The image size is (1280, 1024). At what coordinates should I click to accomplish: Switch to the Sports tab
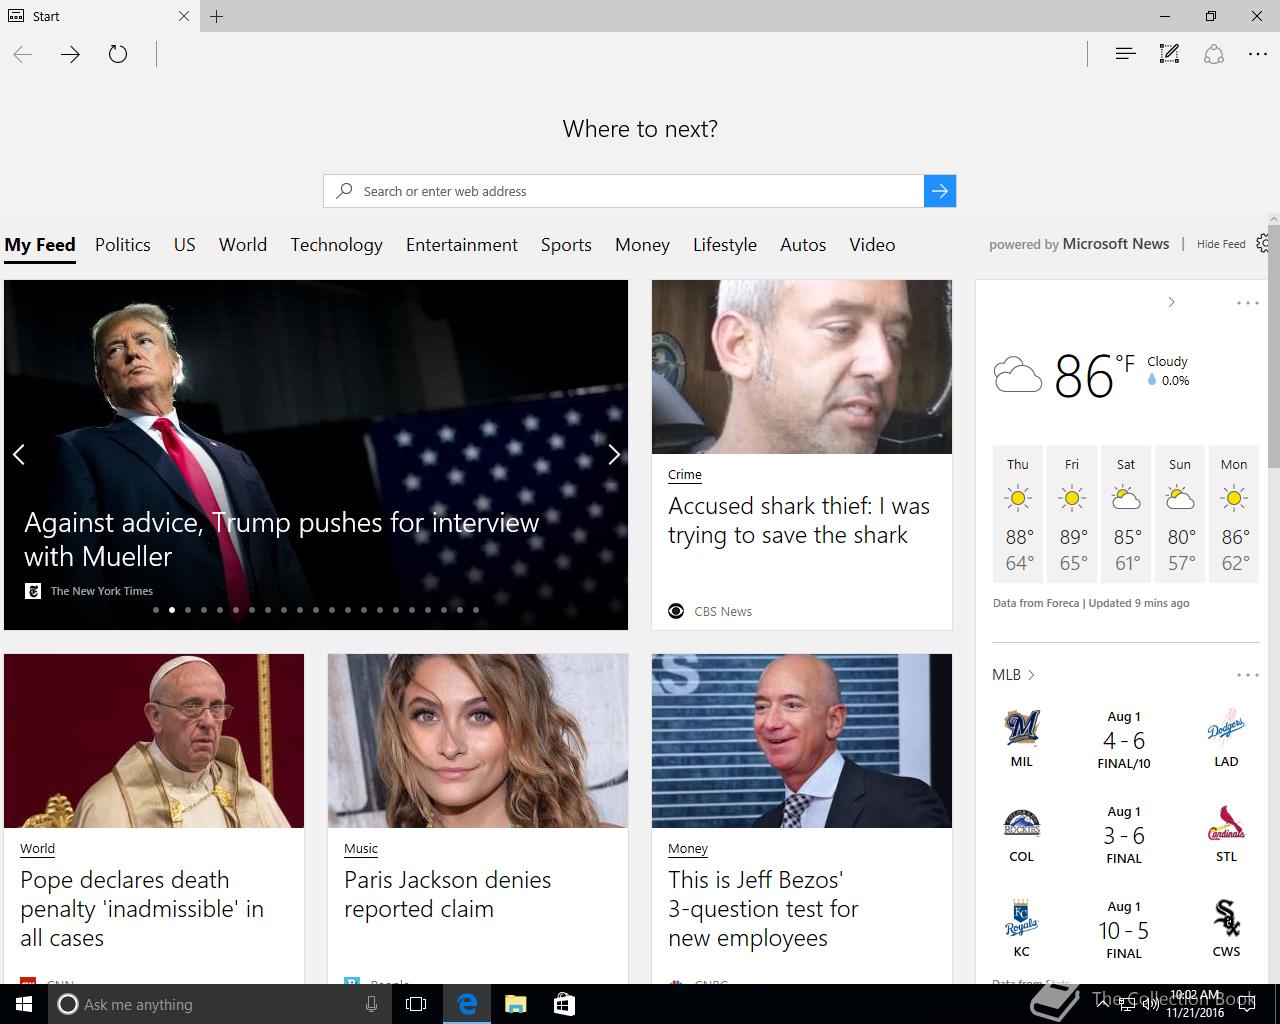[x=566, y=245]
